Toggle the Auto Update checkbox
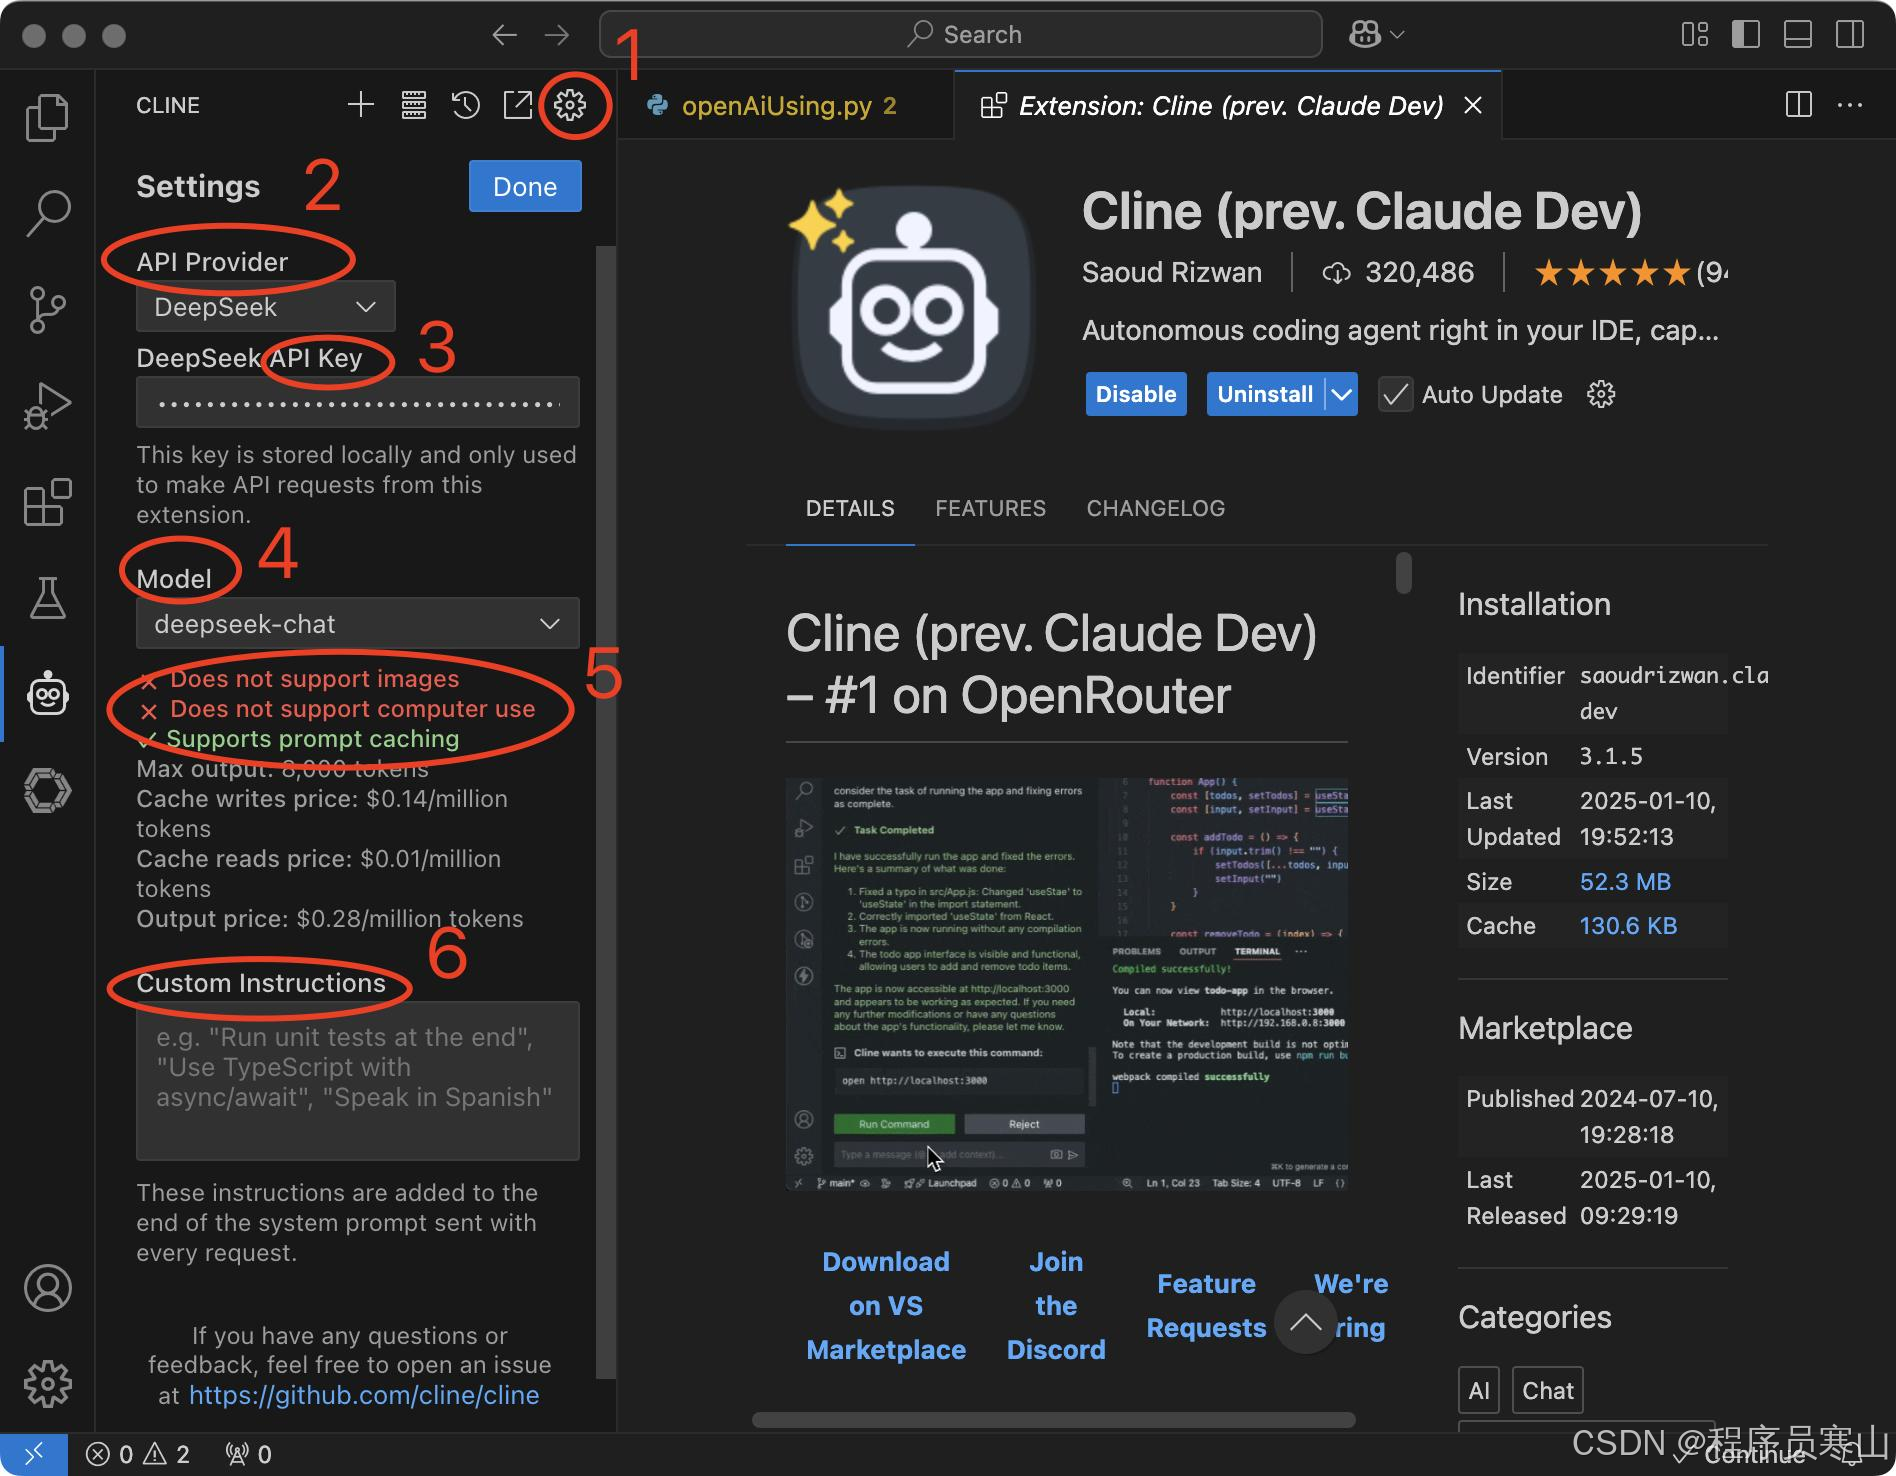 pos(1395,395)
